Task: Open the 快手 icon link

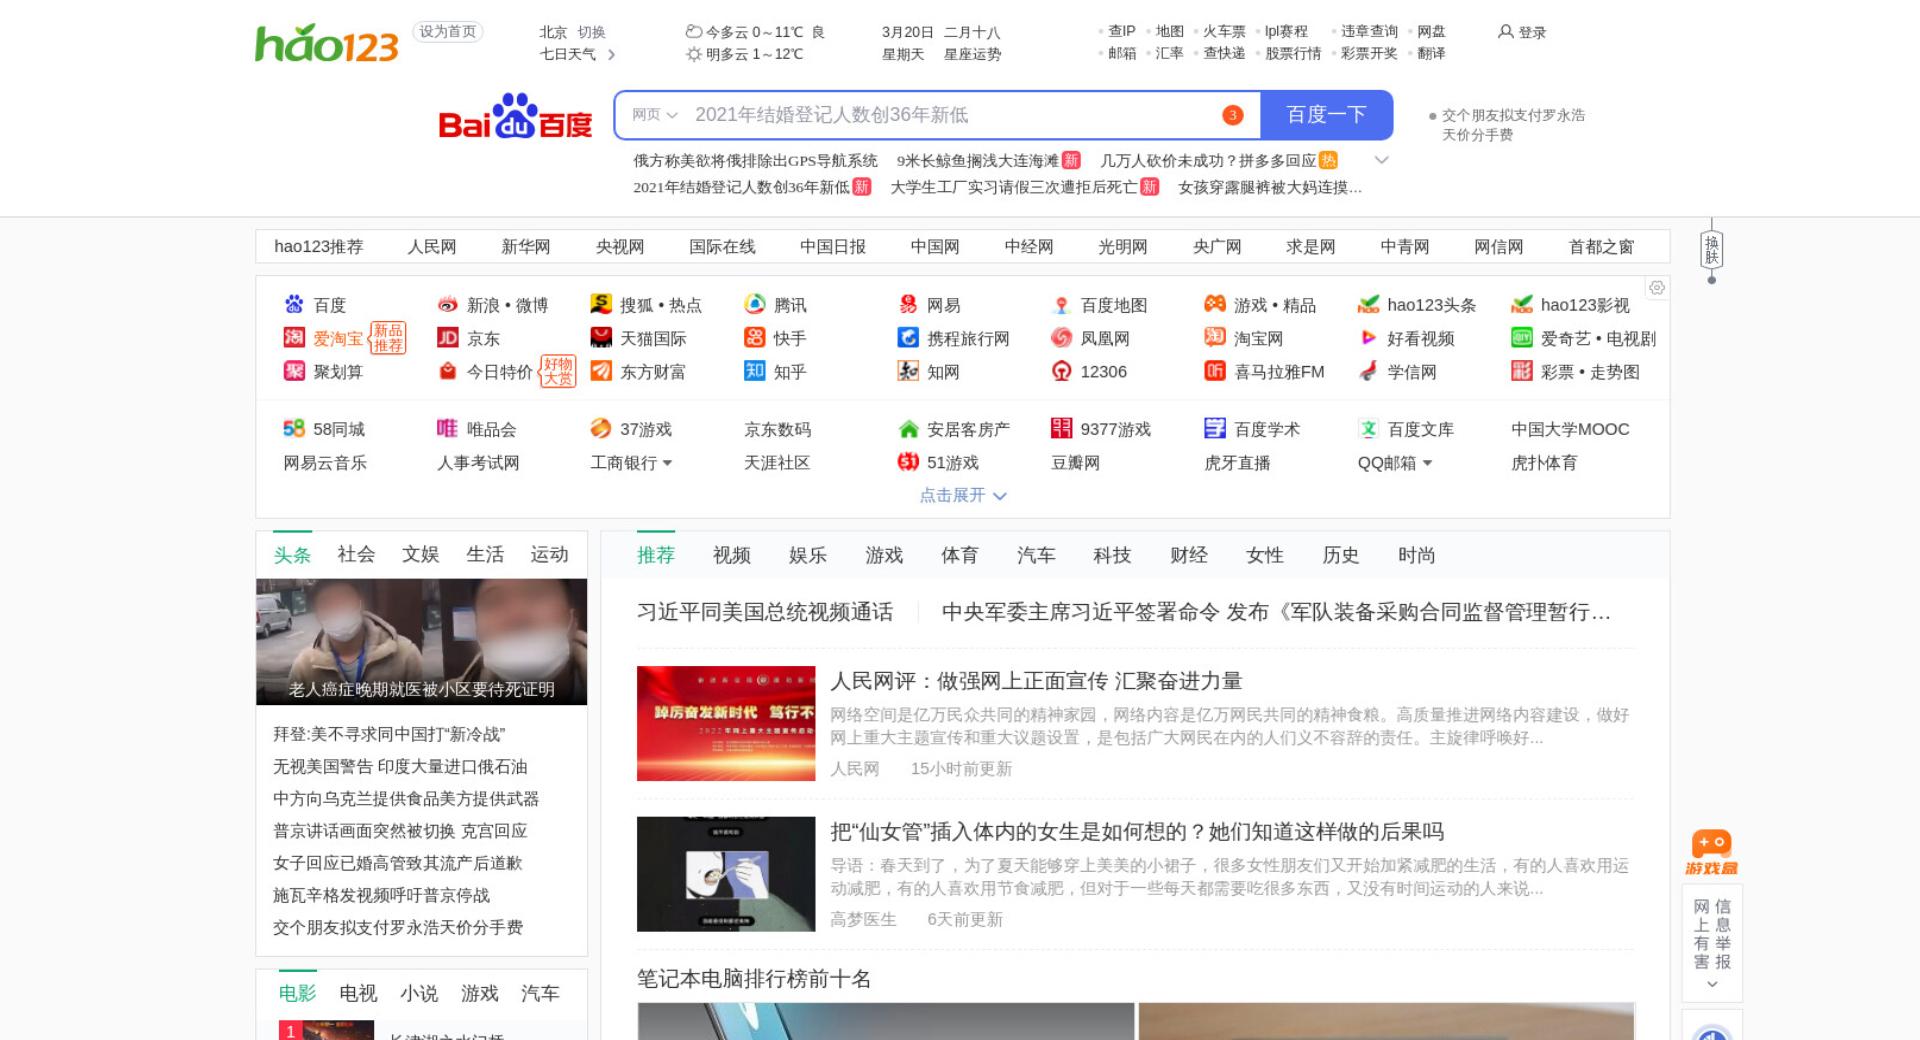Action: (x=755, y=338)
